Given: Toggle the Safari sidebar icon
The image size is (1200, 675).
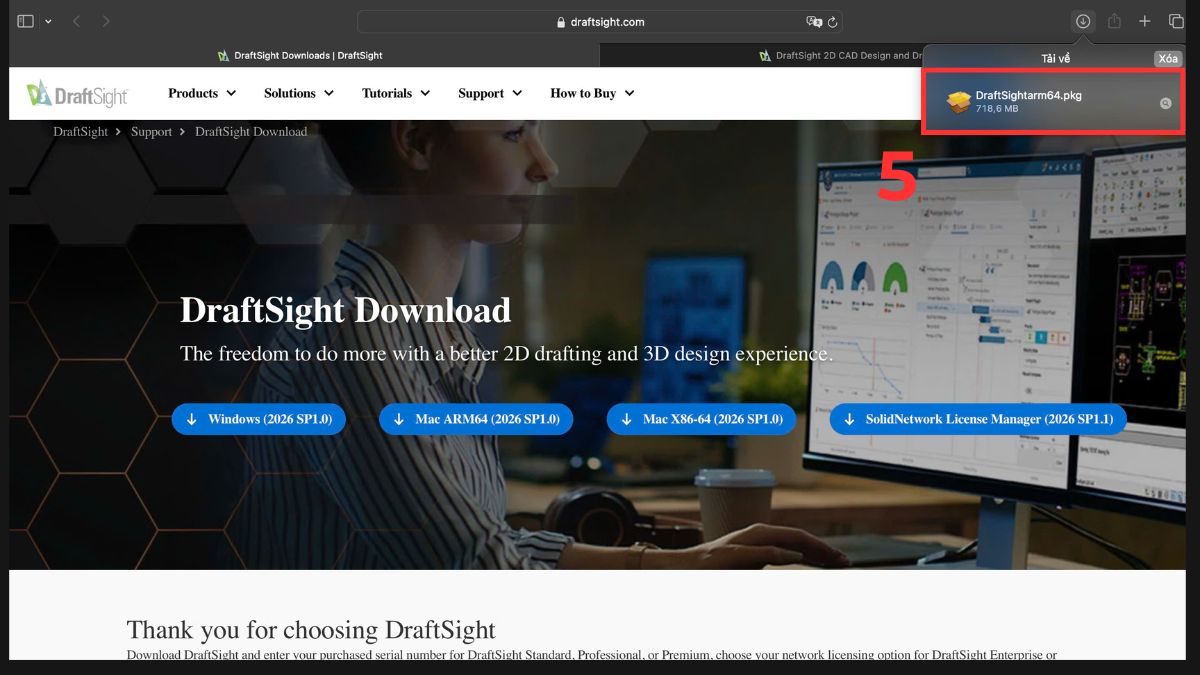Looking at the screenshot, I should 26,21.
